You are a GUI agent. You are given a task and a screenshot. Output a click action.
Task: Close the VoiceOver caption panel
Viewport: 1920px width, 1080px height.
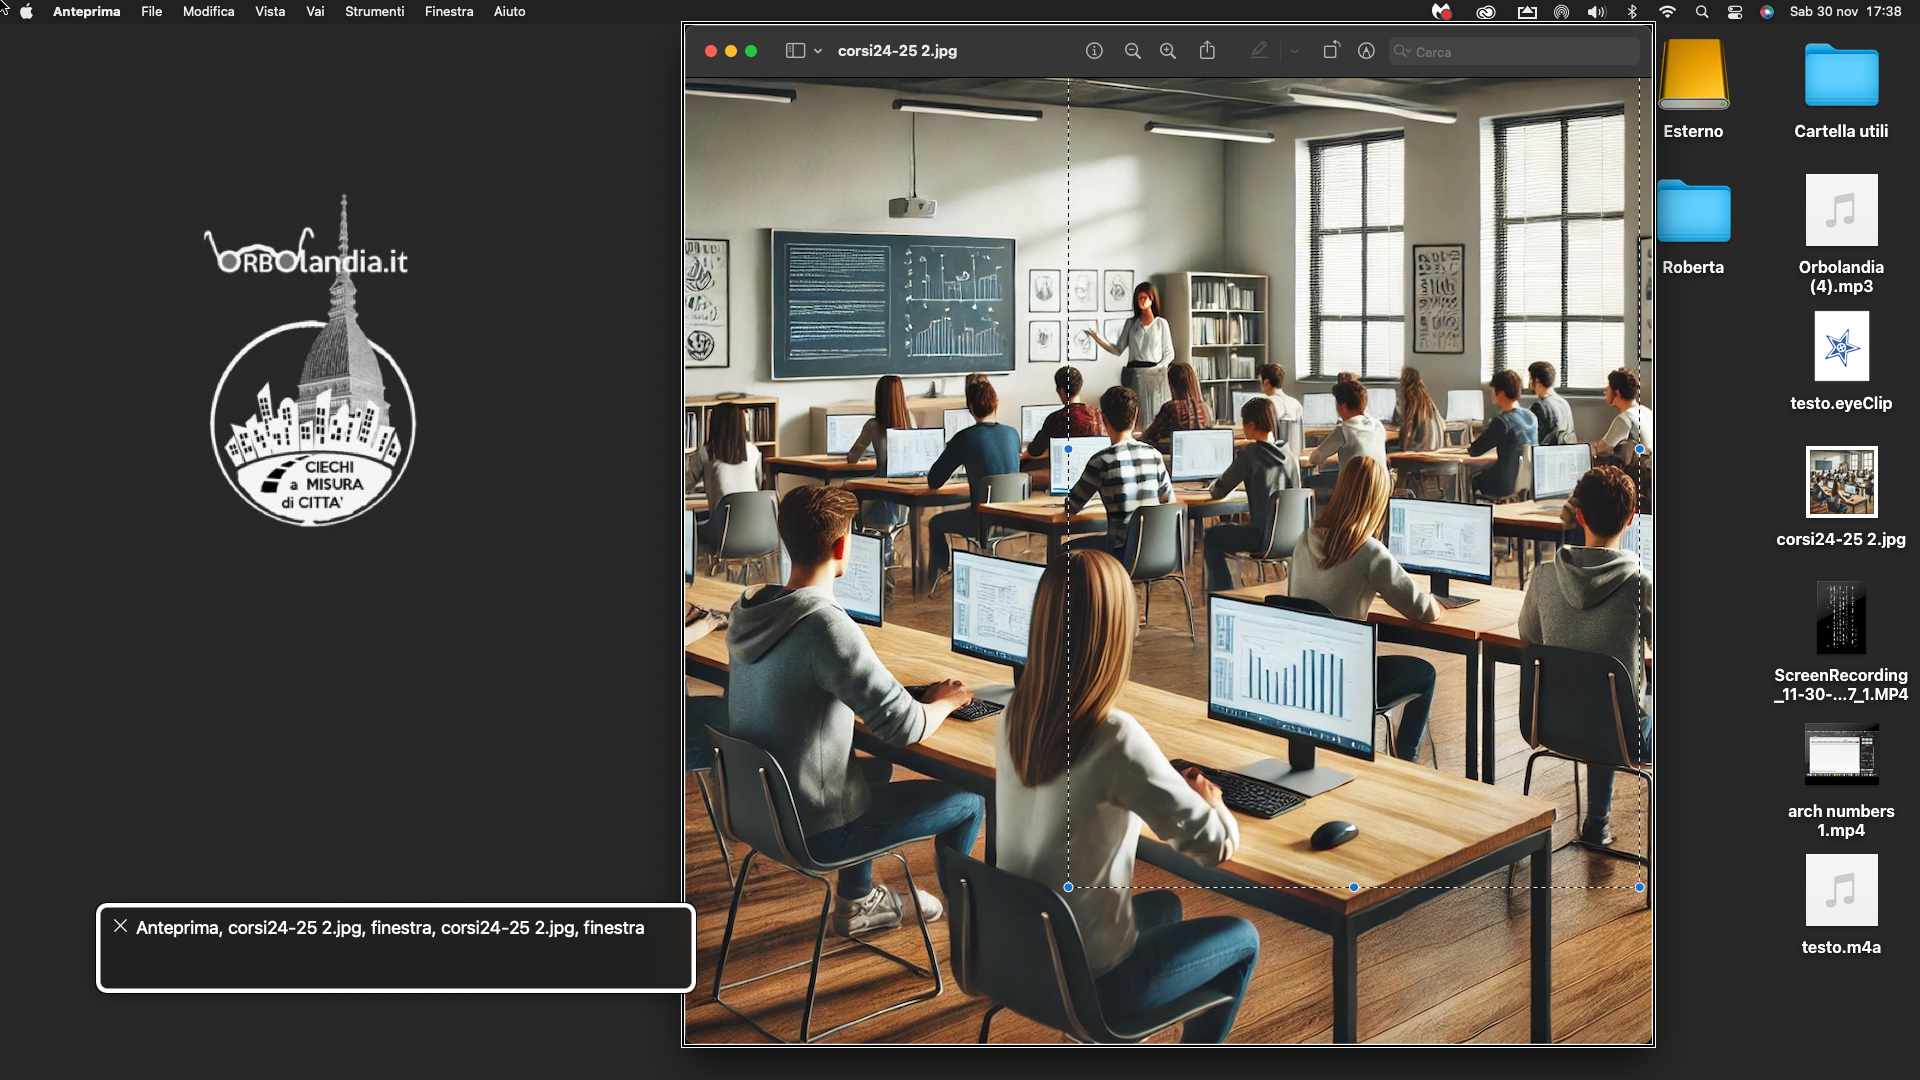(x=120, y=926)
